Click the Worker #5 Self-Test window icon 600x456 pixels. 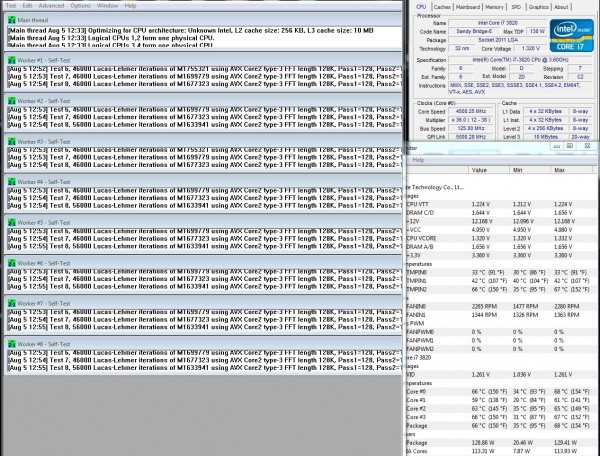[12, 222]
